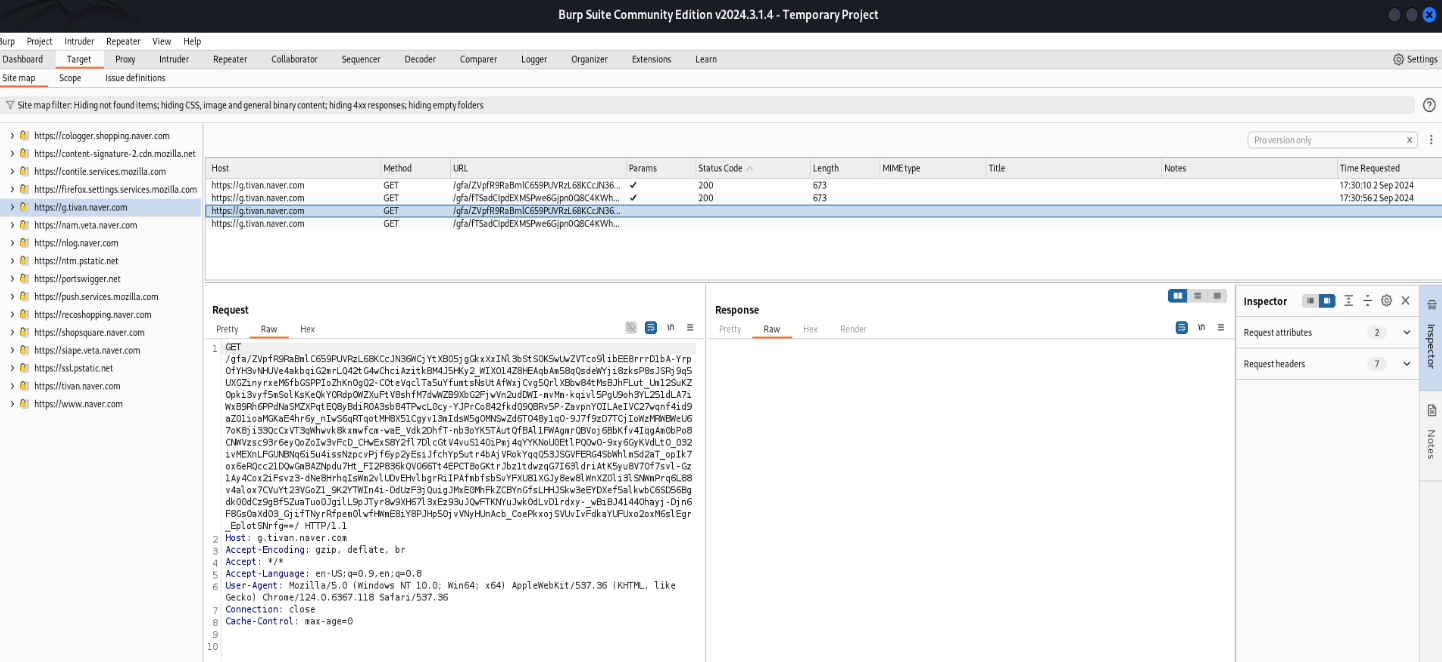This screenshot has height=662, width=1442.
Task: Toggle show non-printable chars (\n) in Response
Action: pos(1201,327)
